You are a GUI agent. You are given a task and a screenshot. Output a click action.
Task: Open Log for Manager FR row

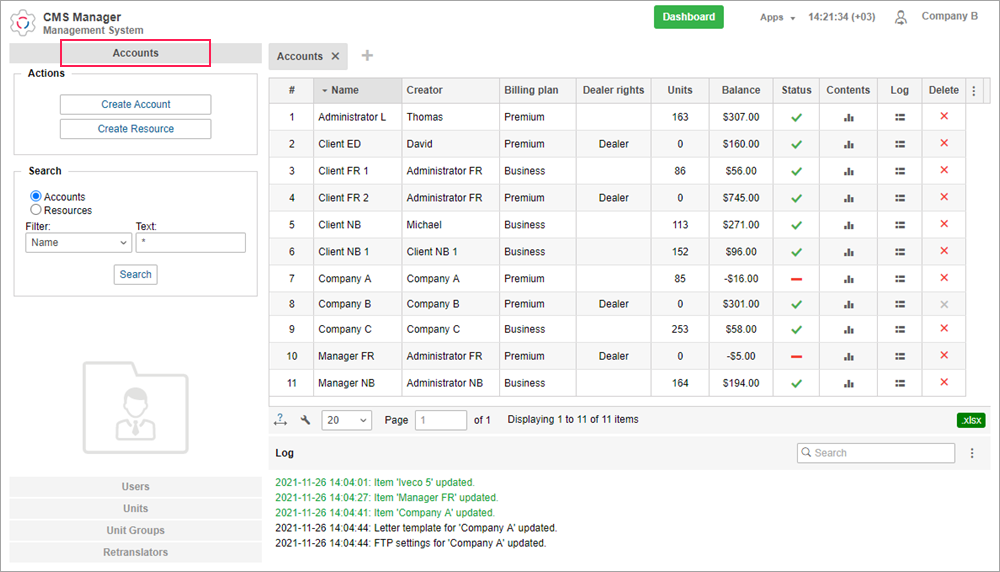click(x=899, y=356)
